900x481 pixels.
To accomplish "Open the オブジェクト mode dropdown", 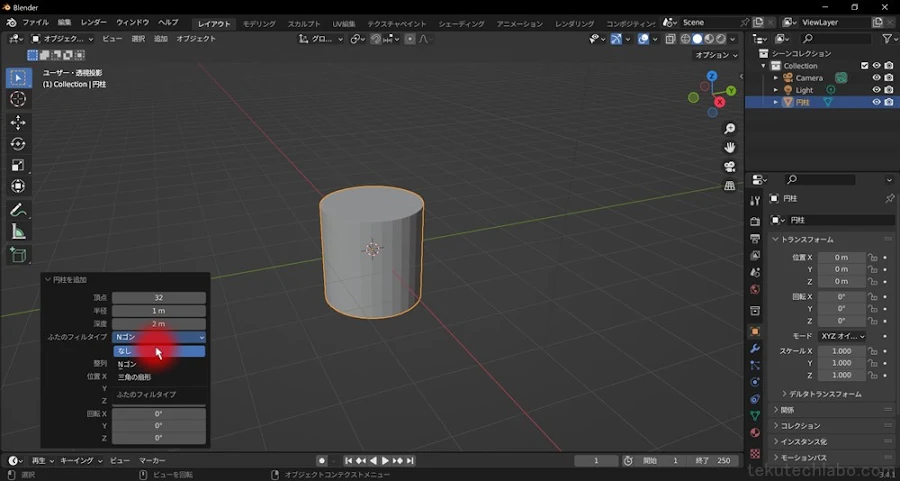I will click(x=63, y=38).
